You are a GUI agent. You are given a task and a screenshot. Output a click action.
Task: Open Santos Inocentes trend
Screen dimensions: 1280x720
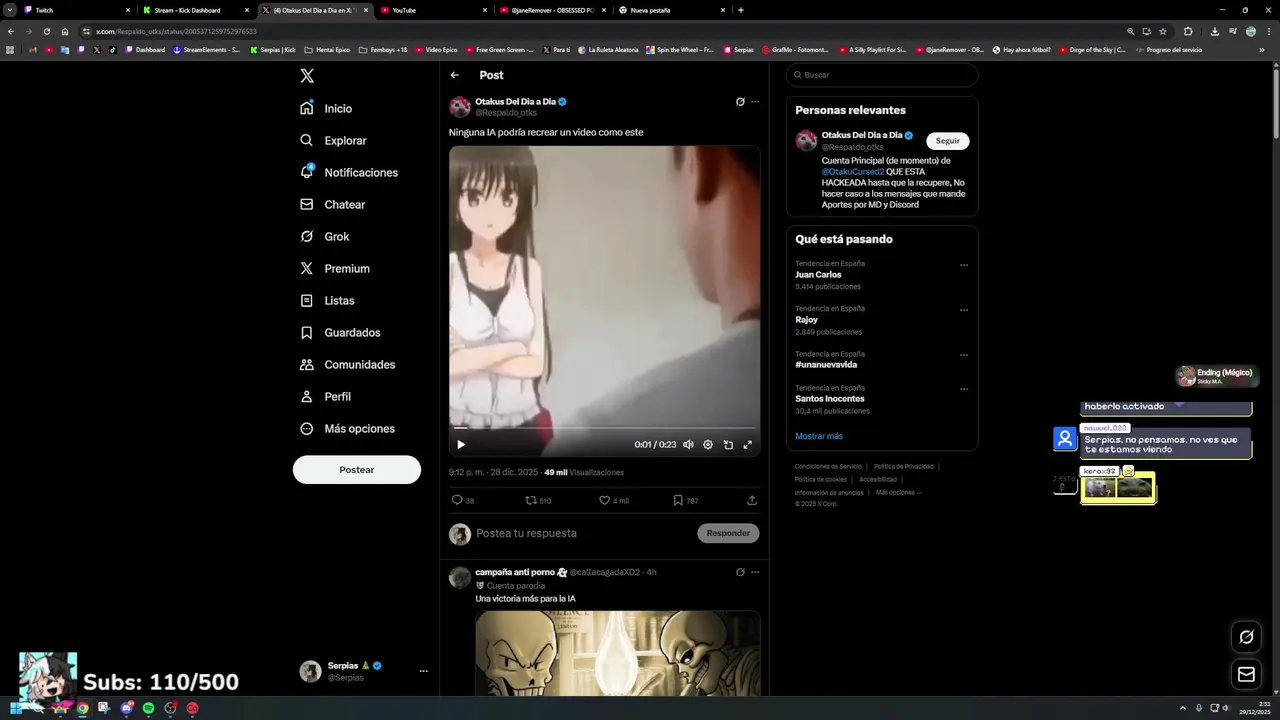(829, 398)
